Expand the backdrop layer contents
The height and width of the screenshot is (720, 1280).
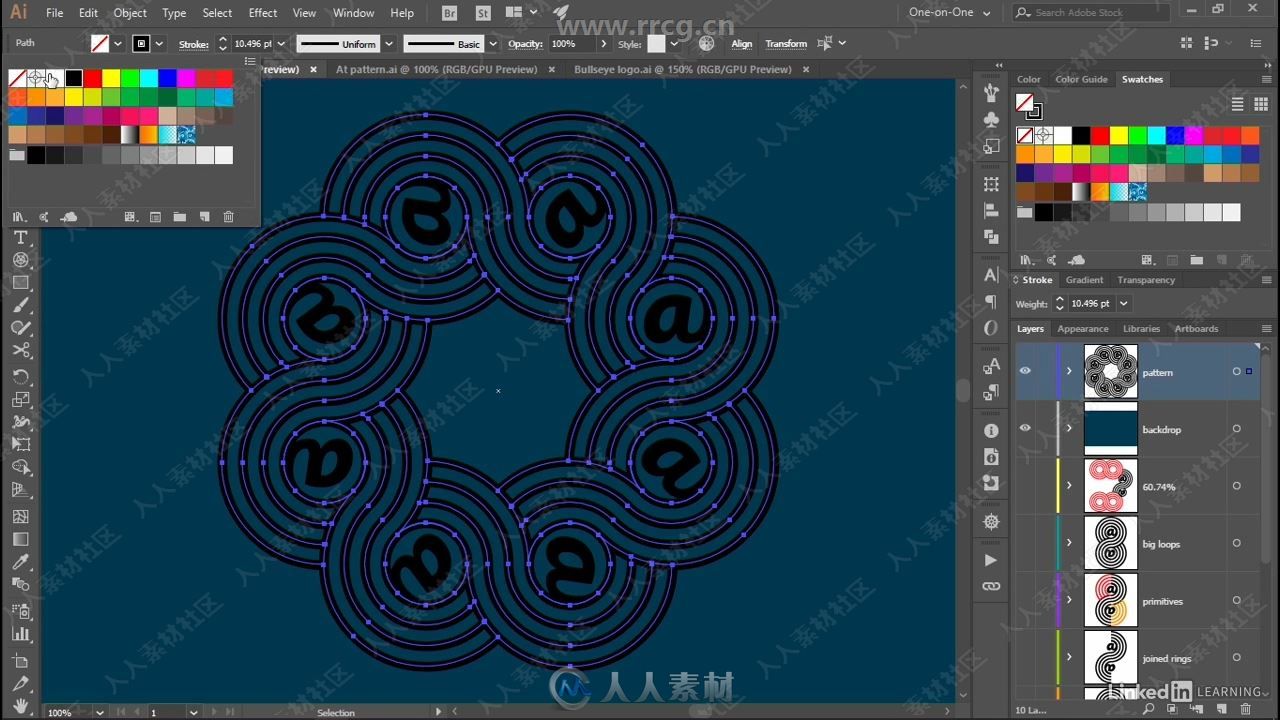pos(1068,428)
